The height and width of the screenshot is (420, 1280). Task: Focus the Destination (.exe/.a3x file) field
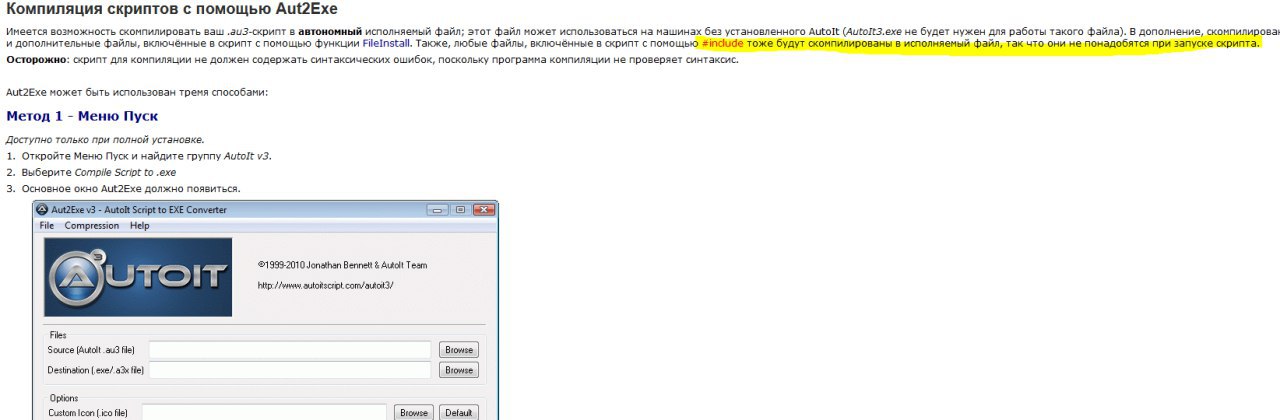point(291,370)
